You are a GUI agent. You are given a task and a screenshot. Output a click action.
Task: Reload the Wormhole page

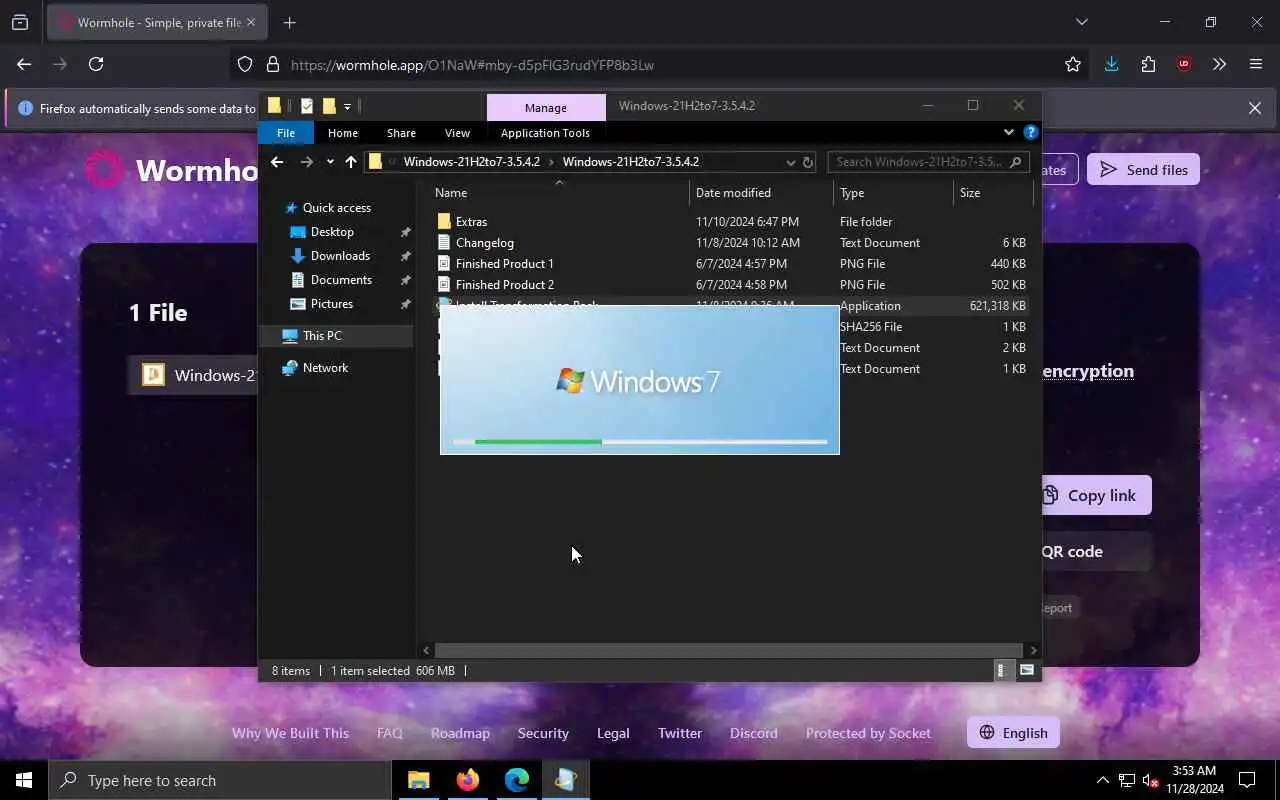pyautogui.click(x=96, y=64)
